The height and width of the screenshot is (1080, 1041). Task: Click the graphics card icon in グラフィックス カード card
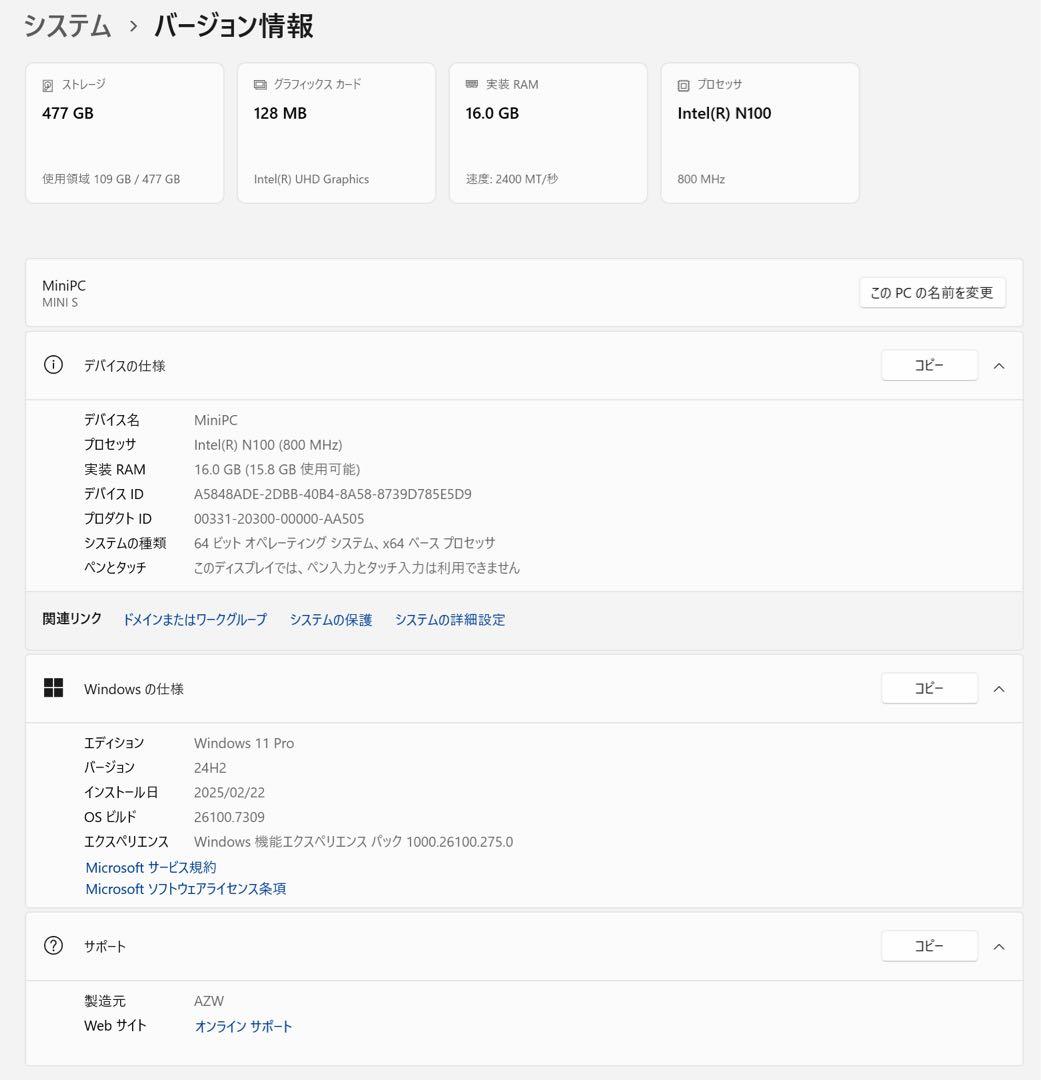pos(260,86)
